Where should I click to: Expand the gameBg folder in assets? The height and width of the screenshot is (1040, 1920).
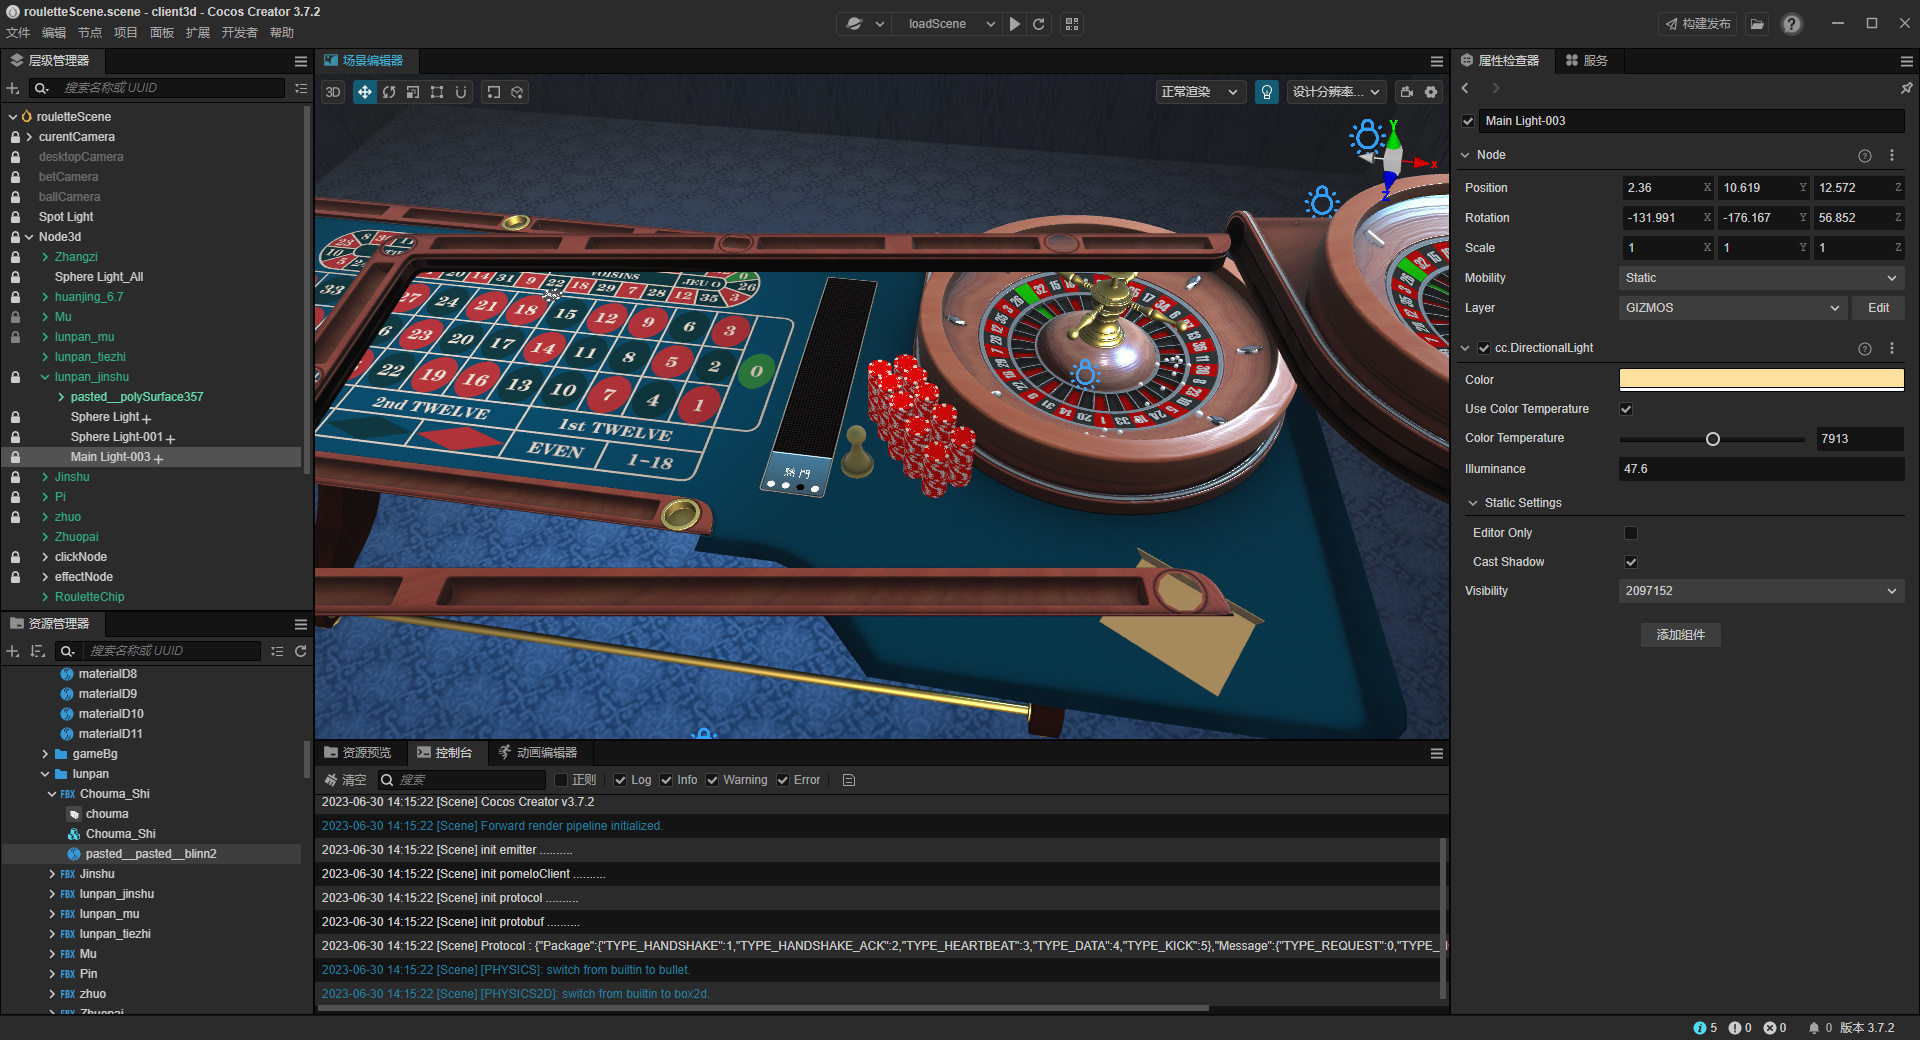pyautogui.click(x=45, y=754)
